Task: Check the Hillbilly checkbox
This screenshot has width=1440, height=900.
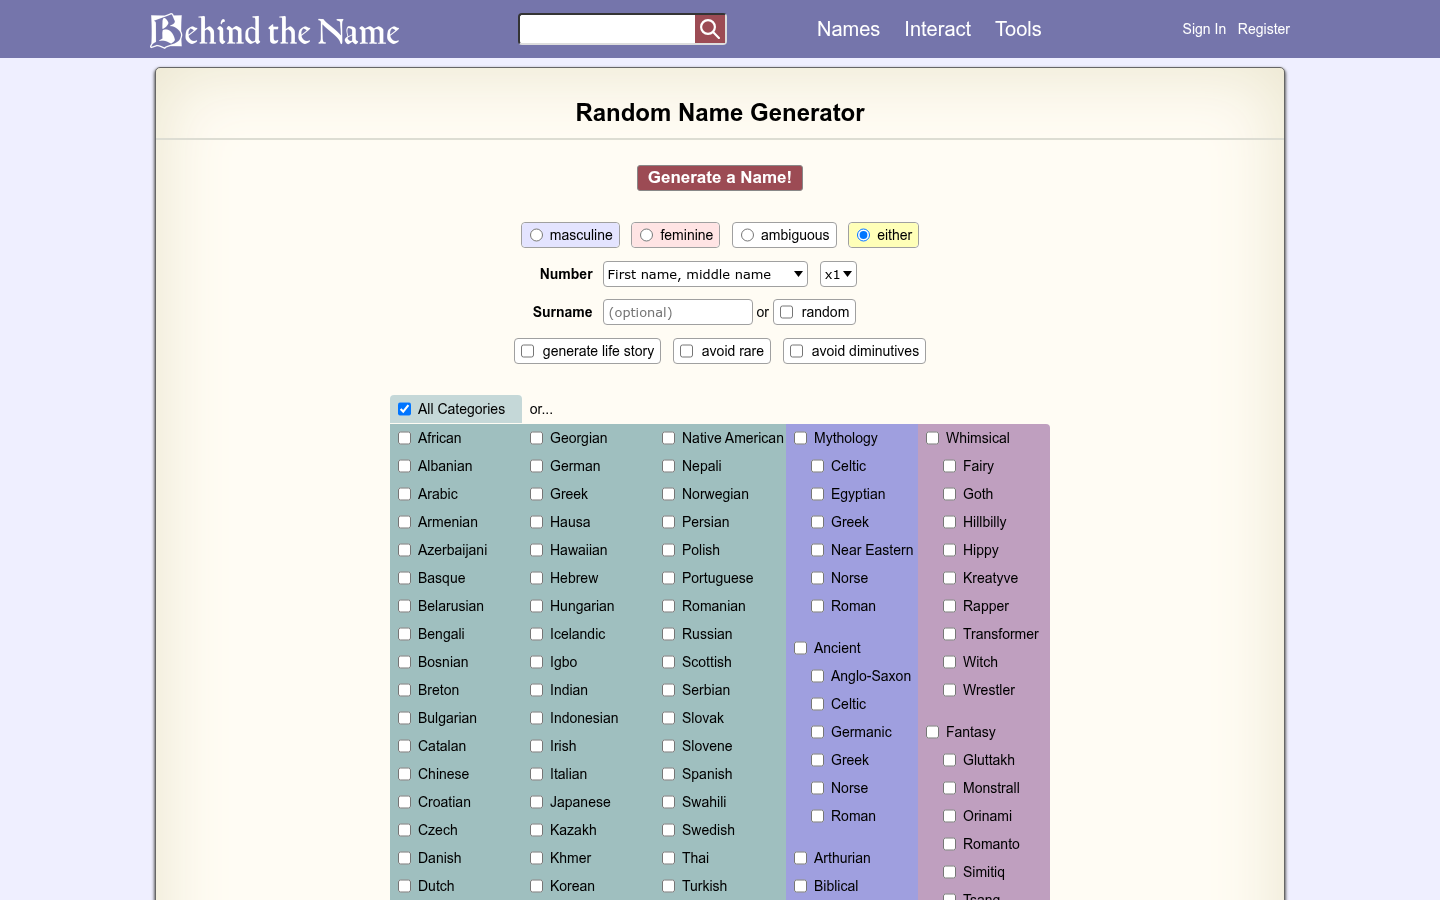Action: pos(950,522)
